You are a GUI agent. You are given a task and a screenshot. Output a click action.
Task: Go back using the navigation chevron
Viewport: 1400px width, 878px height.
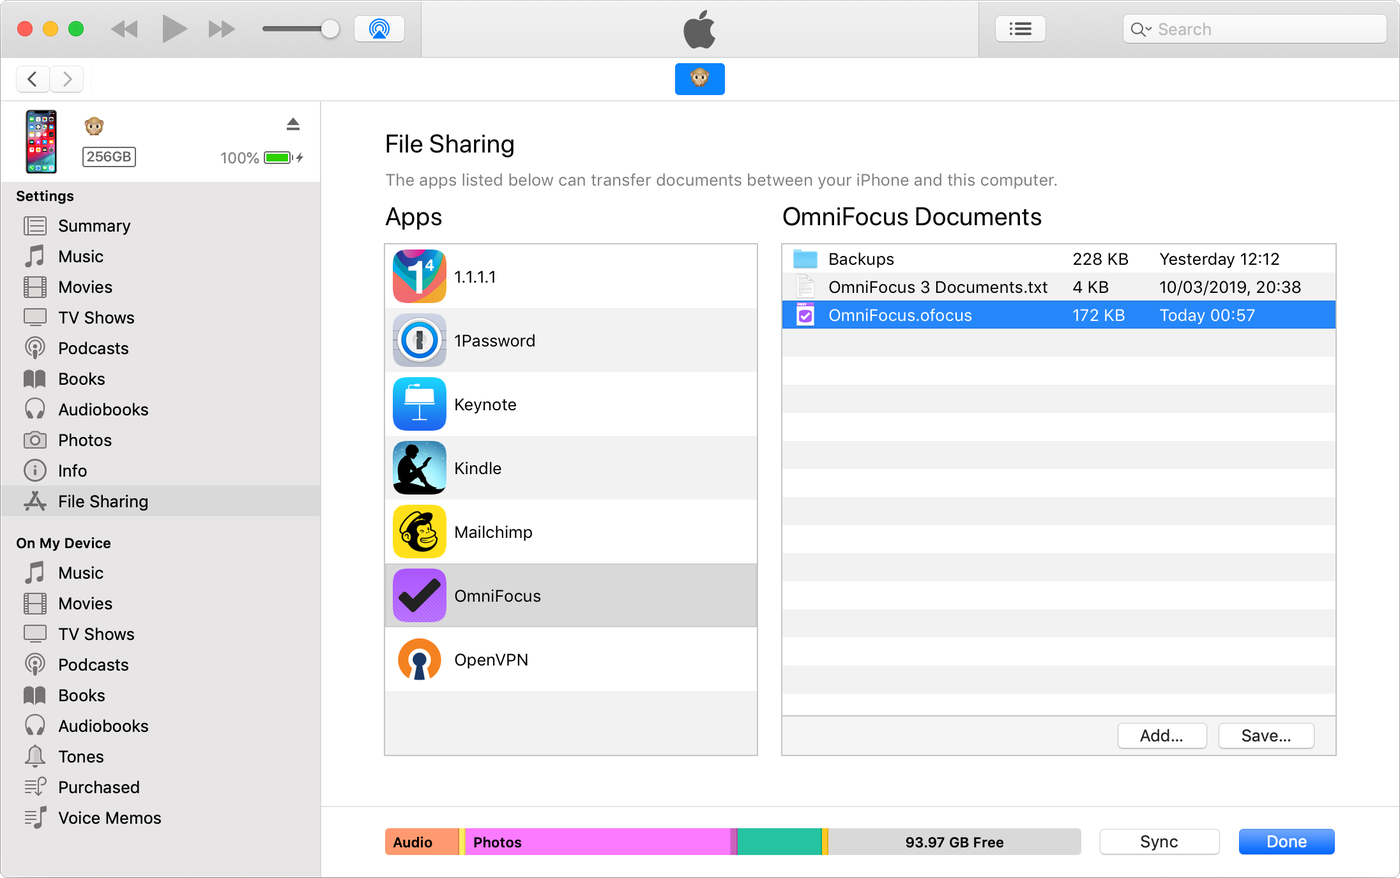[x=32, y=79]
